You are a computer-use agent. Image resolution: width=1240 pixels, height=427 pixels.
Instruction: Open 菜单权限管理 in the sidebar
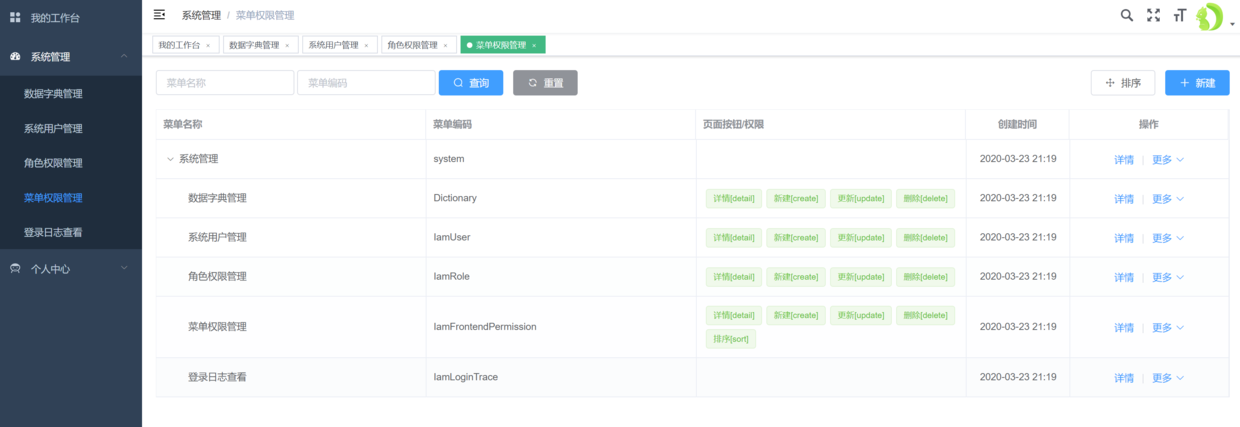(71, 198)
